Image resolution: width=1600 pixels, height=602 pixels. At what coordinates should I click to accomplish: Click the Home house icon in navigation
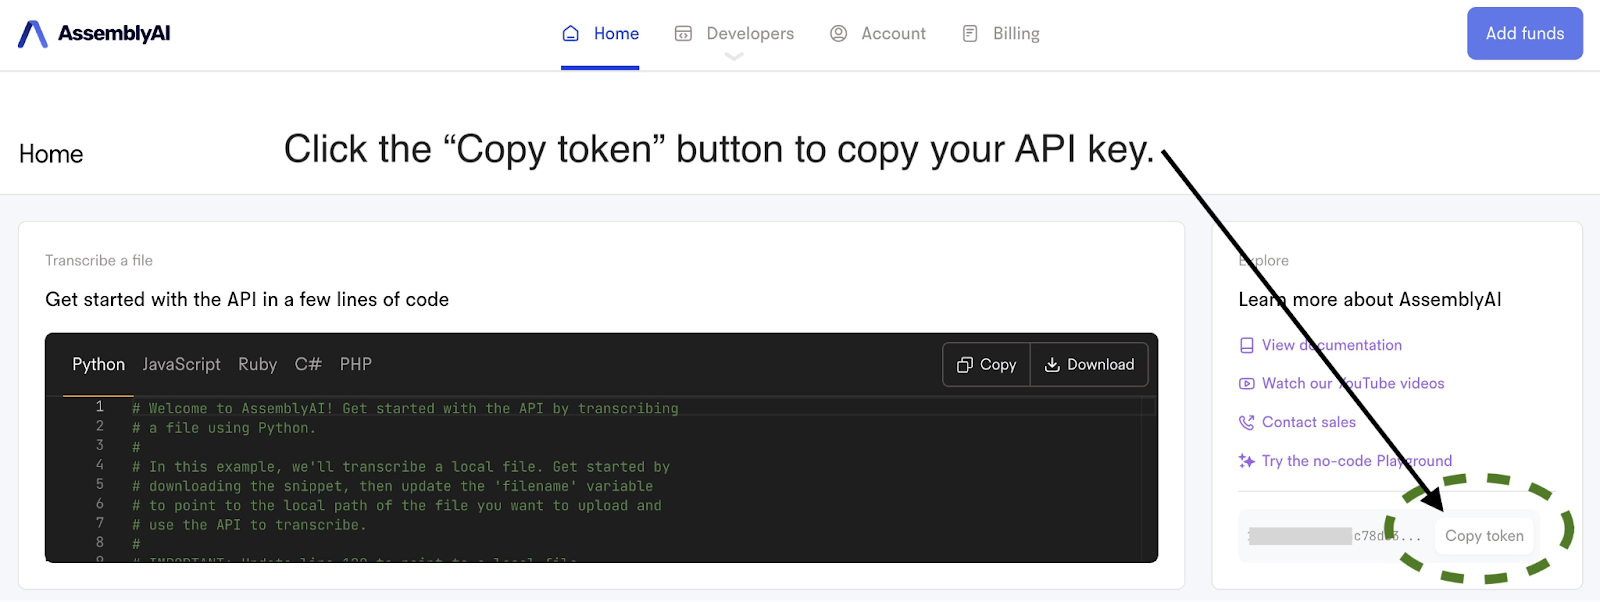[571, 34]
